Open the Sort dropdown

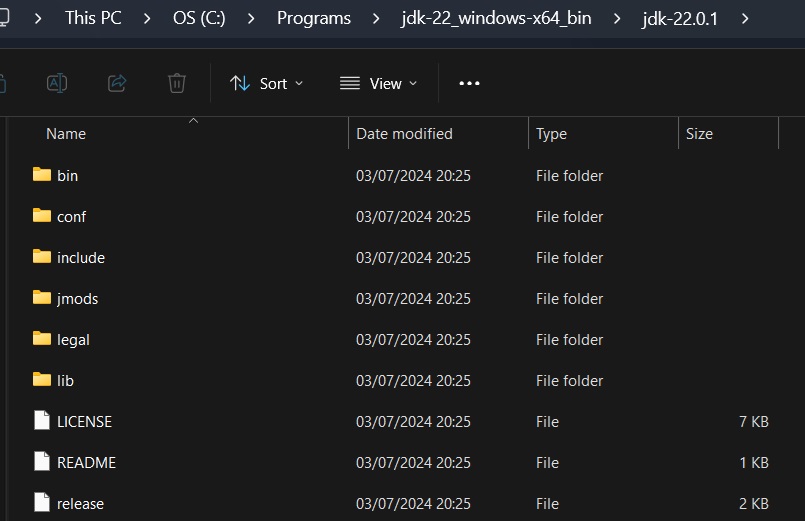pyautogui.click(x=266, y=83)
